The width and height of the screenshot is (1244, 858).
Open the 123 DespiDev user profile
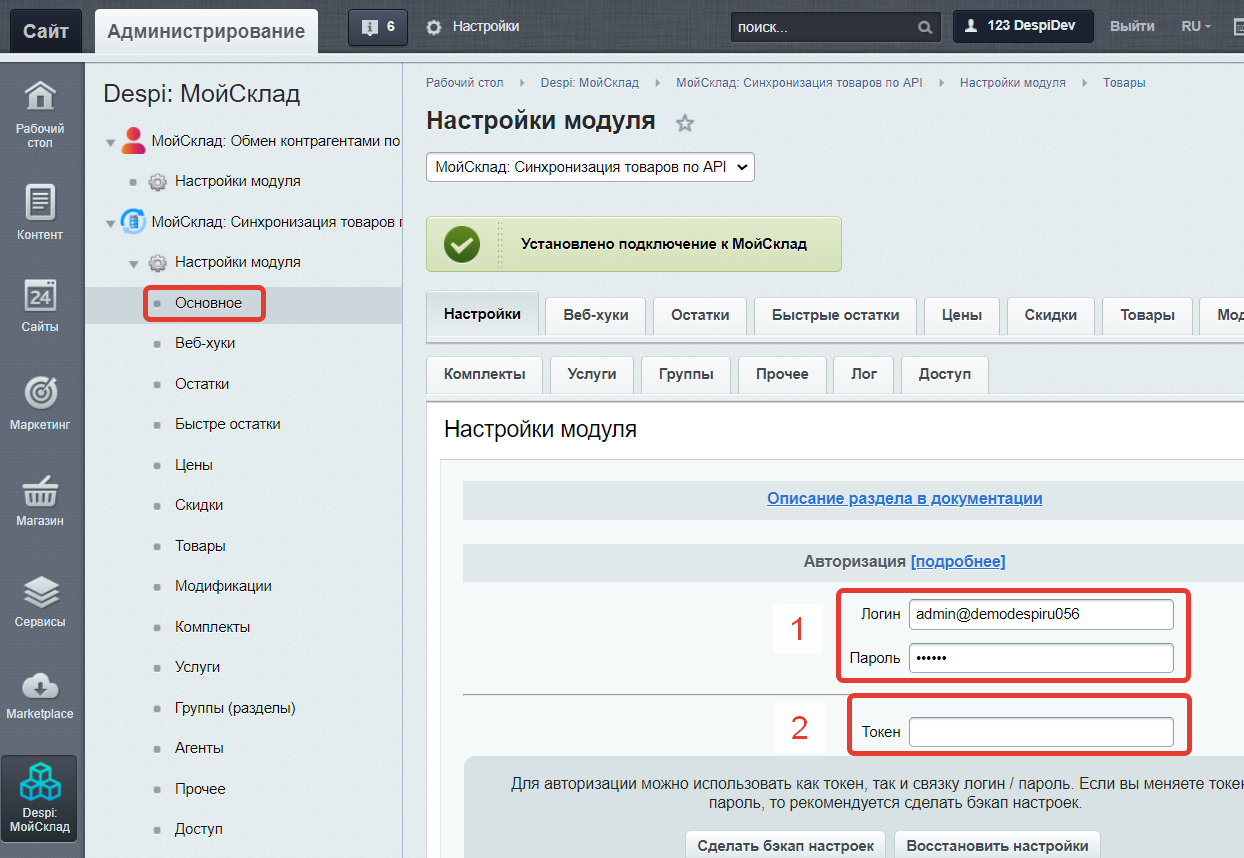coord(1023,27)
